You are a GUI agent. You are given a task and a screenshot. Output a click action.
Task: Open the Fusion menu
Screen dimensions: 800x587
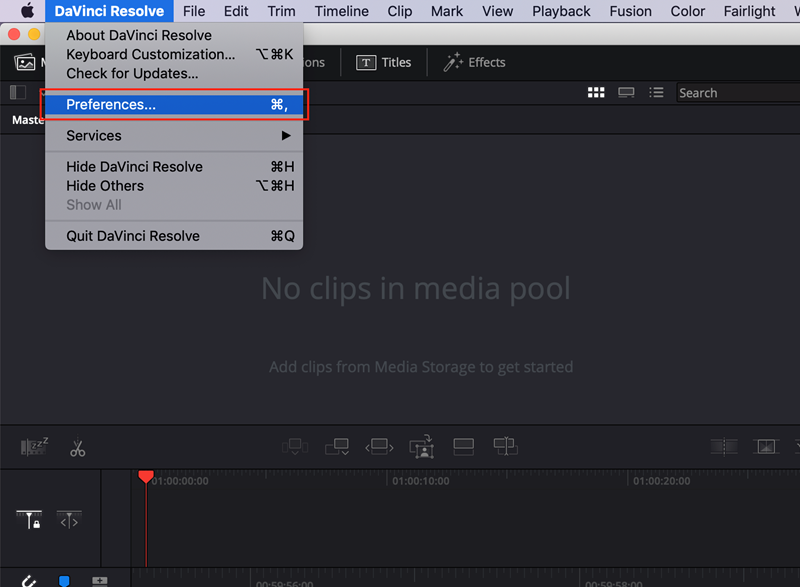click(630, 11)
